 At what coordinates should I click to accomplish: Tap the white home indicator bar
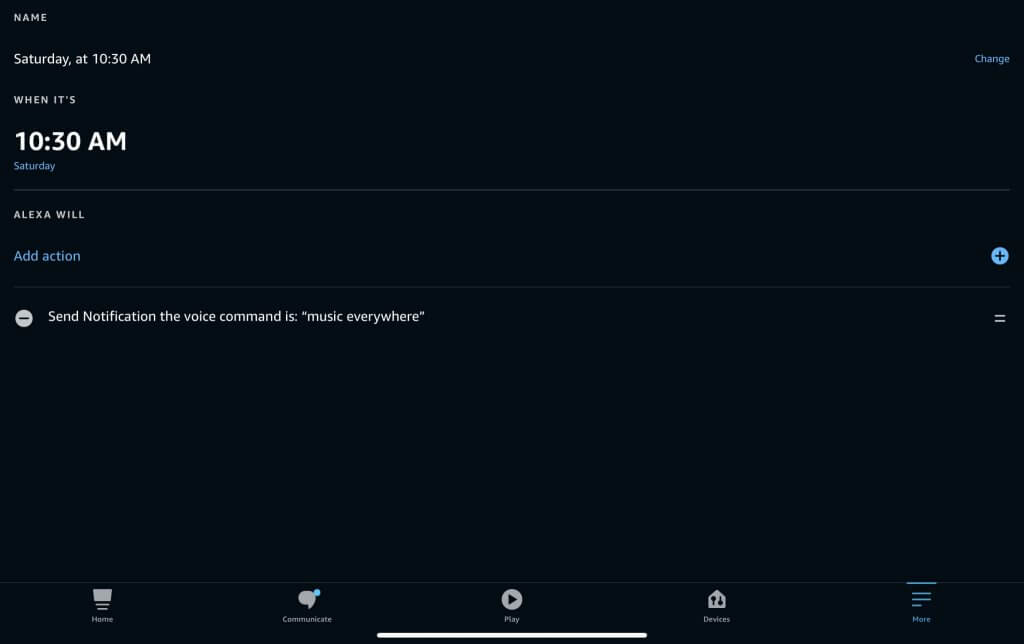pyautogui.click(x=511, y=635)
